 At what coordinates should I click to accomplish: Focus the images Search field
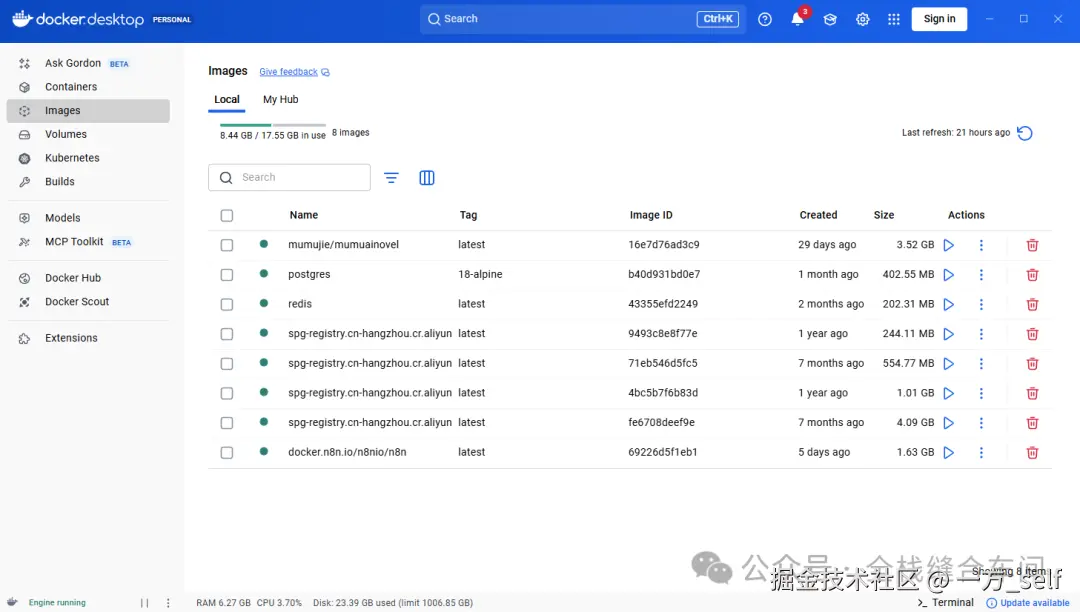(x=289, y=178)
